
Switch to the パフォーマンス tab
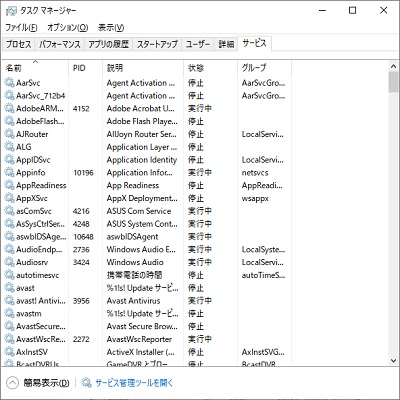[60, 44]
